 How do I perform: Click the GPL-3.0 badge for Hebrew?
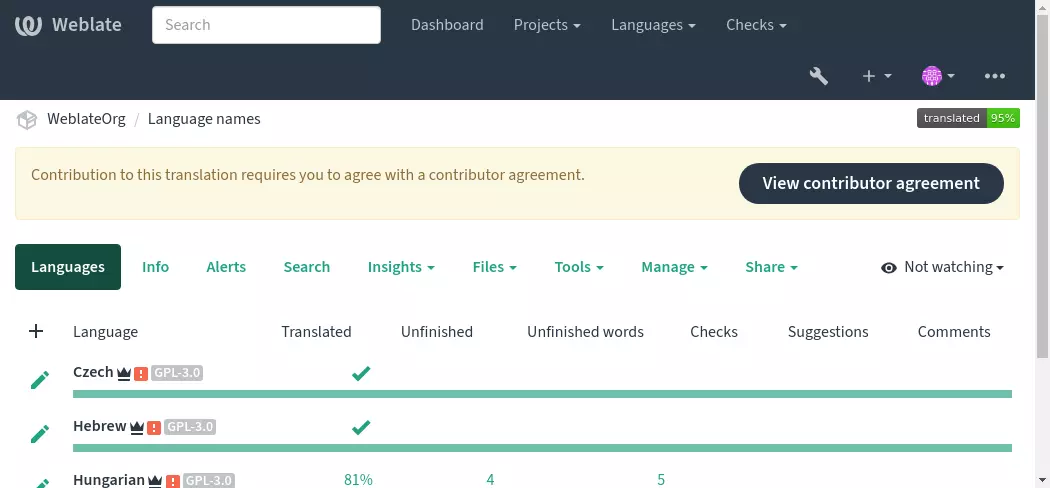tap(190, 426)
